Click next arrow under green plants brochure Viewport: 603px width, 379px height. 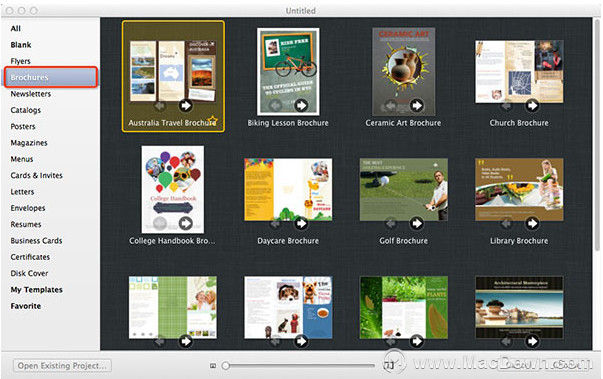pos(416,341)
